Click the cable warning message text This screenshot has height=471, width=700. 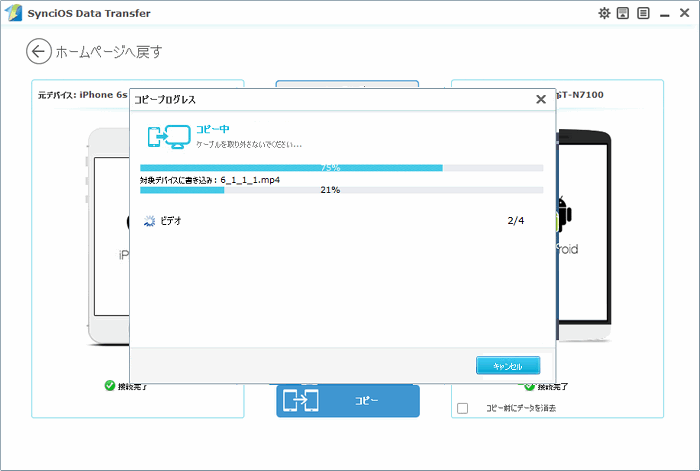point(249,145)
